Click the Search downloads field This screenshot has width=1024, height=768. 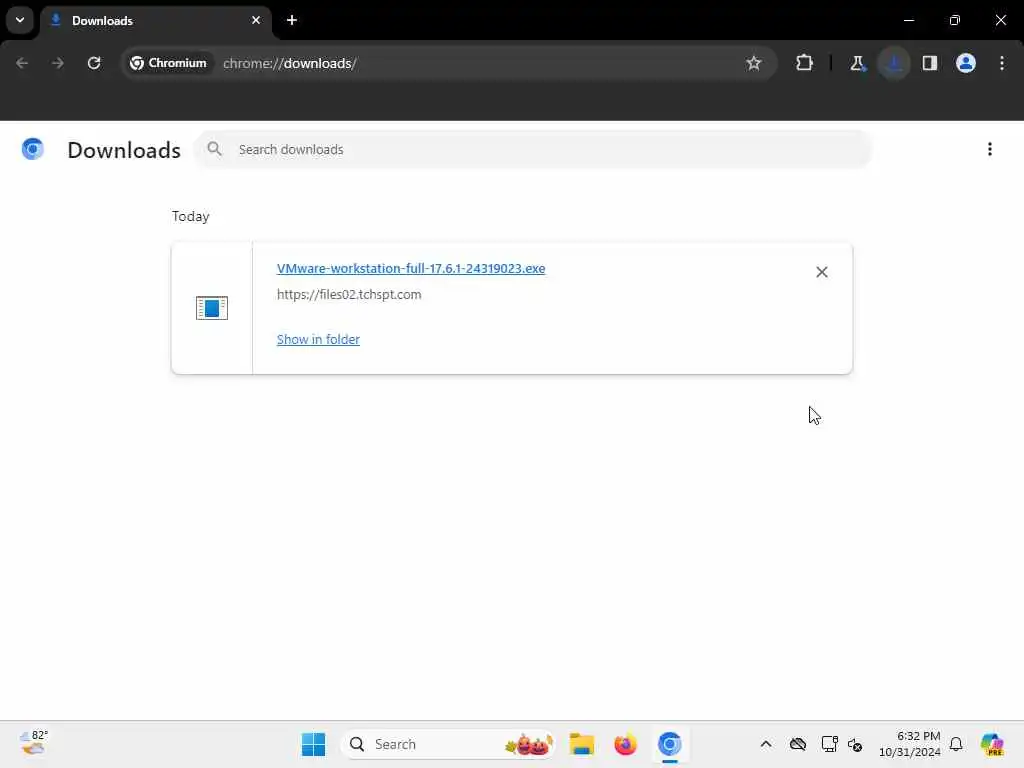click(532, 150)
